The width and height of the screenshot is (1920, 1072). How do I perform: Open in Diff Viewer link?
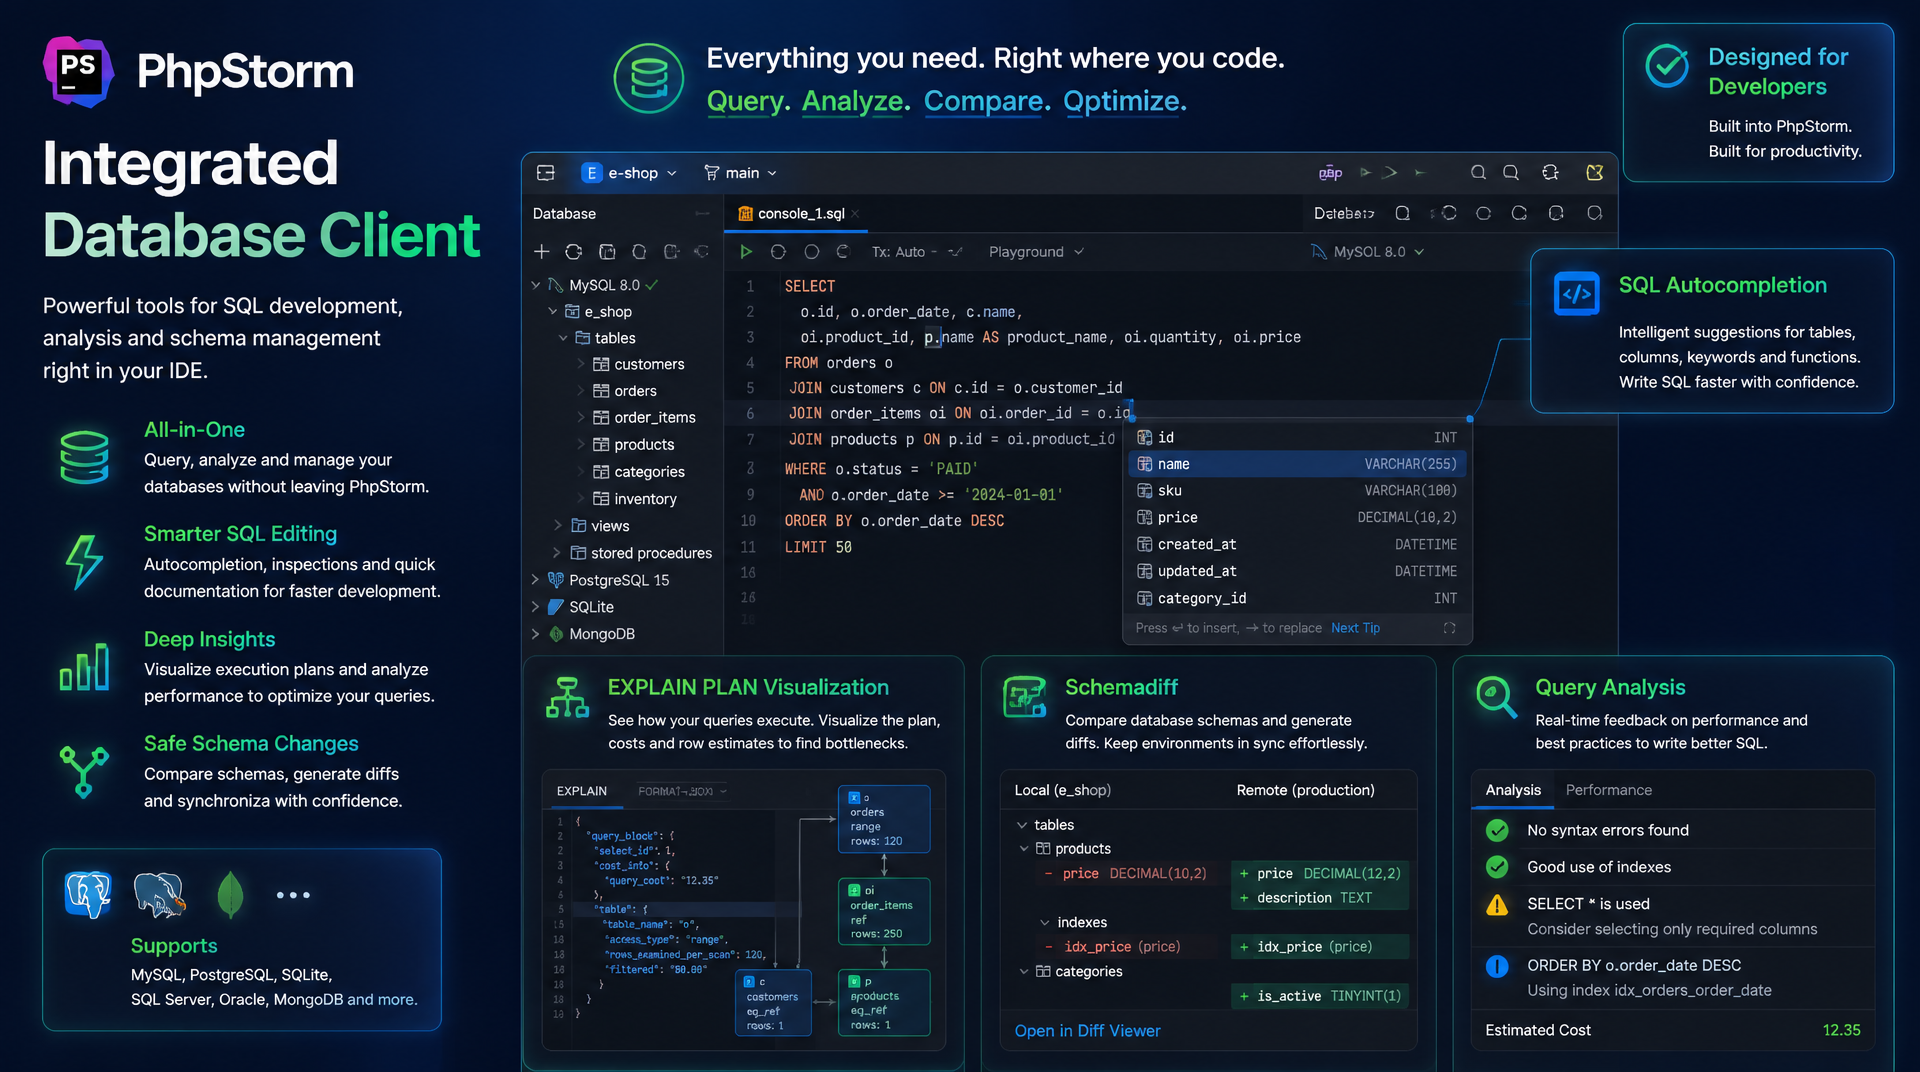click(1087, 1031)
